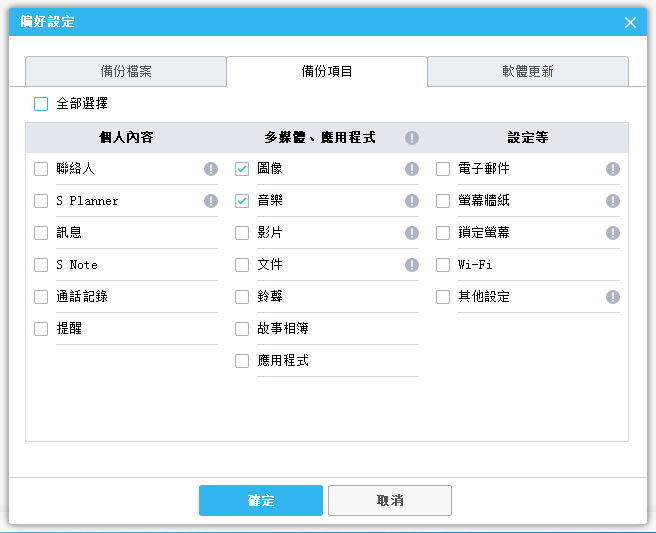The width and height of the screenshot is (656, 533).
Task: Click the 個人內容 column header
Action: click(126, 137)
